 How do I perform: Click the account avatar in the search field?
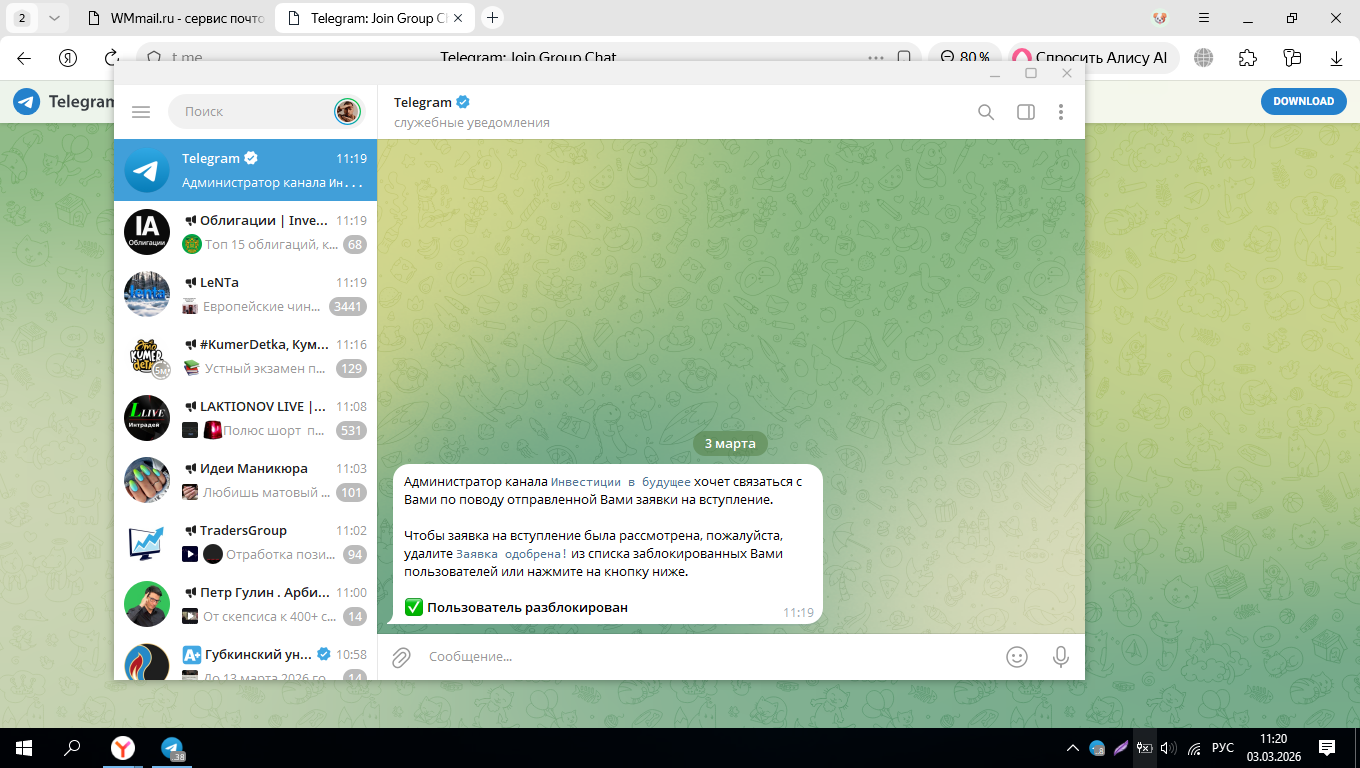point(347,111)
